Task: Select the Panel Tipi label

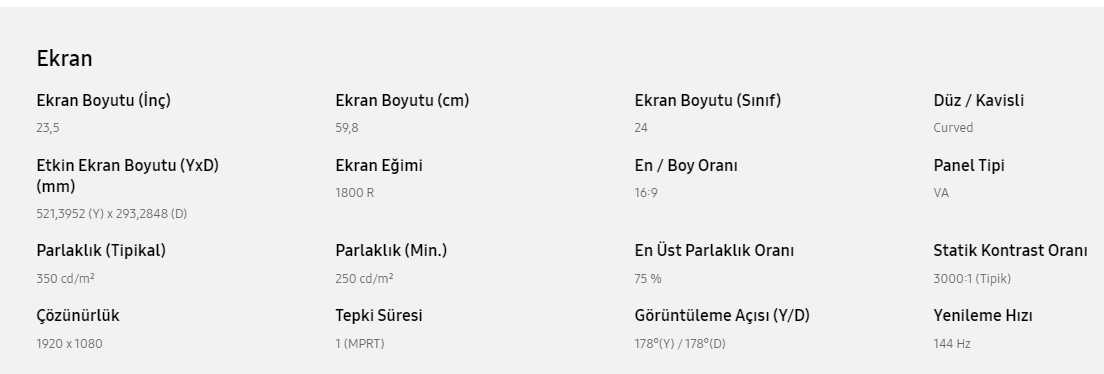Action: (x=969, y=166)
